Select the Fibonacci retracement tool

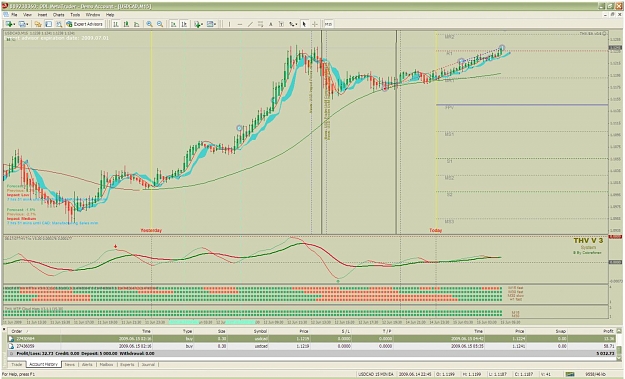tap(260, 24)
